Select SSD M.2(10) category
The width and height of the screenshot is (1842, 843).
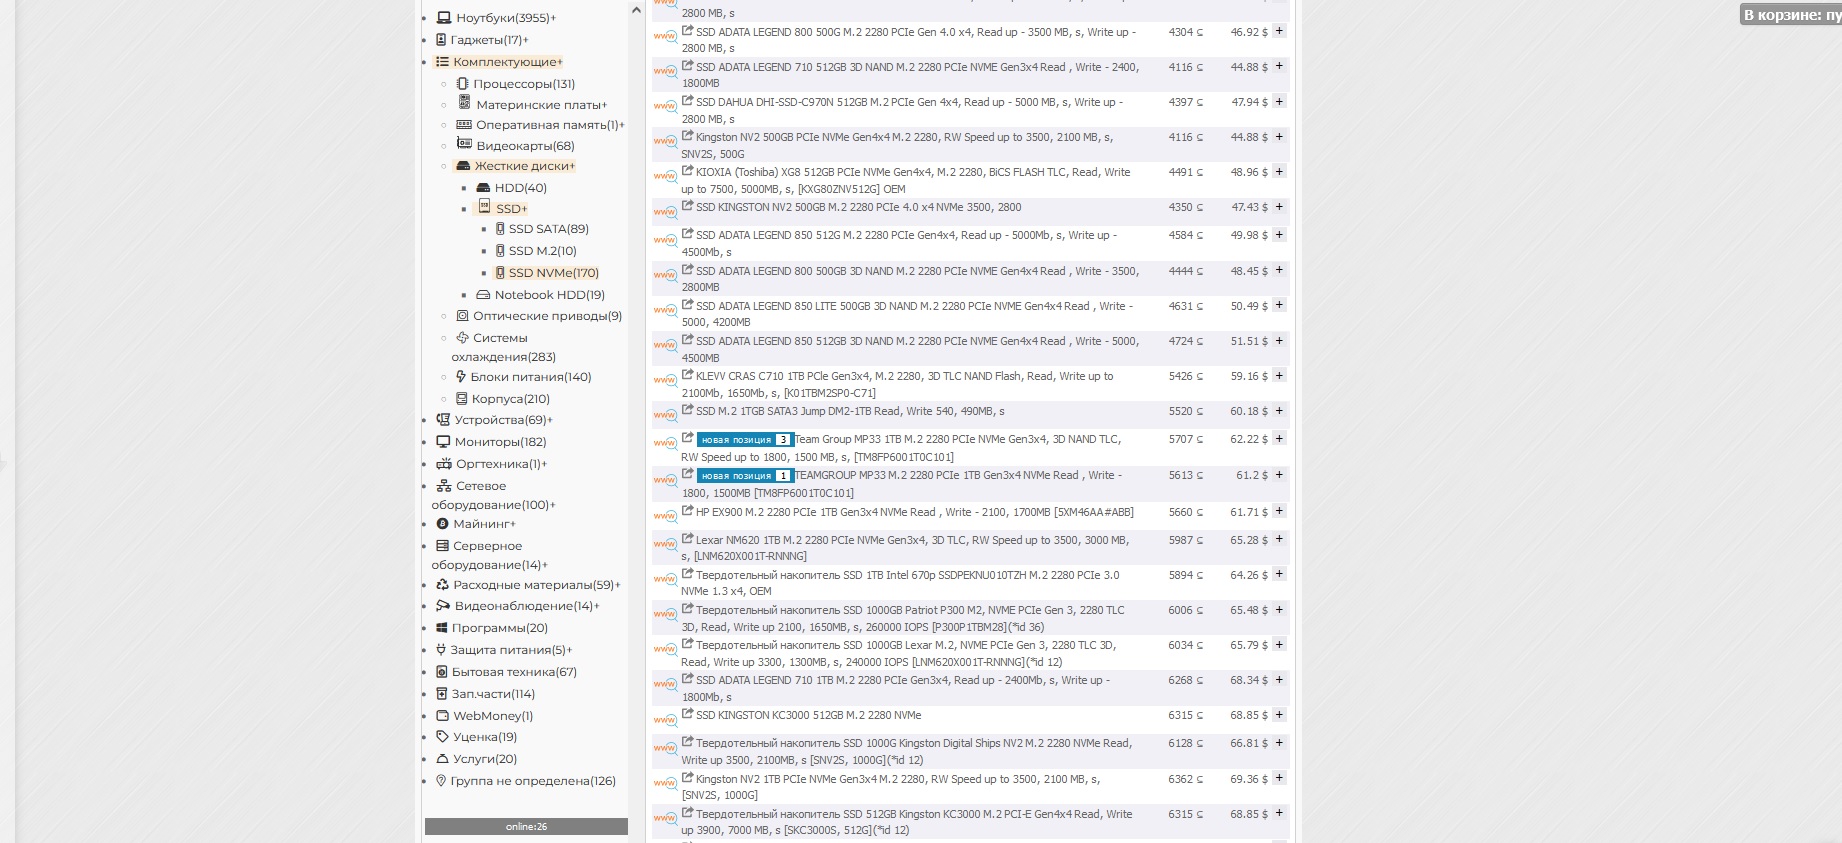[x=542, y=251]
